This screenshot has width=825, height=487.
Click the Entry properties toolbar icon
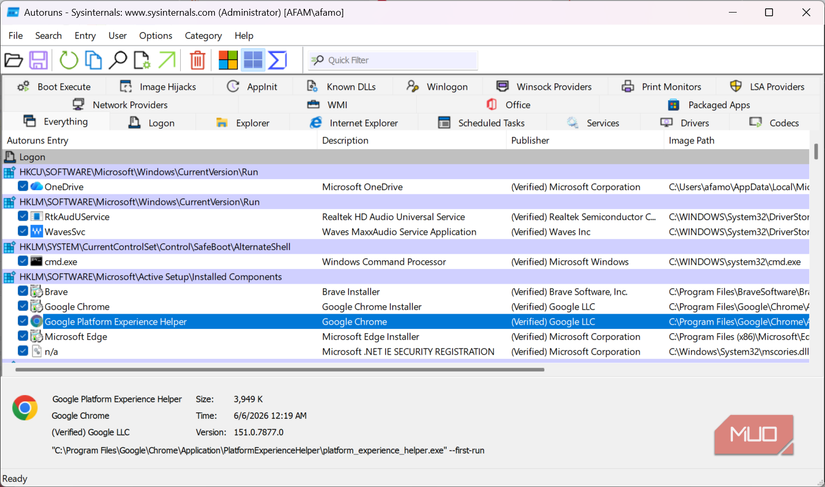(x=142, y=60)
